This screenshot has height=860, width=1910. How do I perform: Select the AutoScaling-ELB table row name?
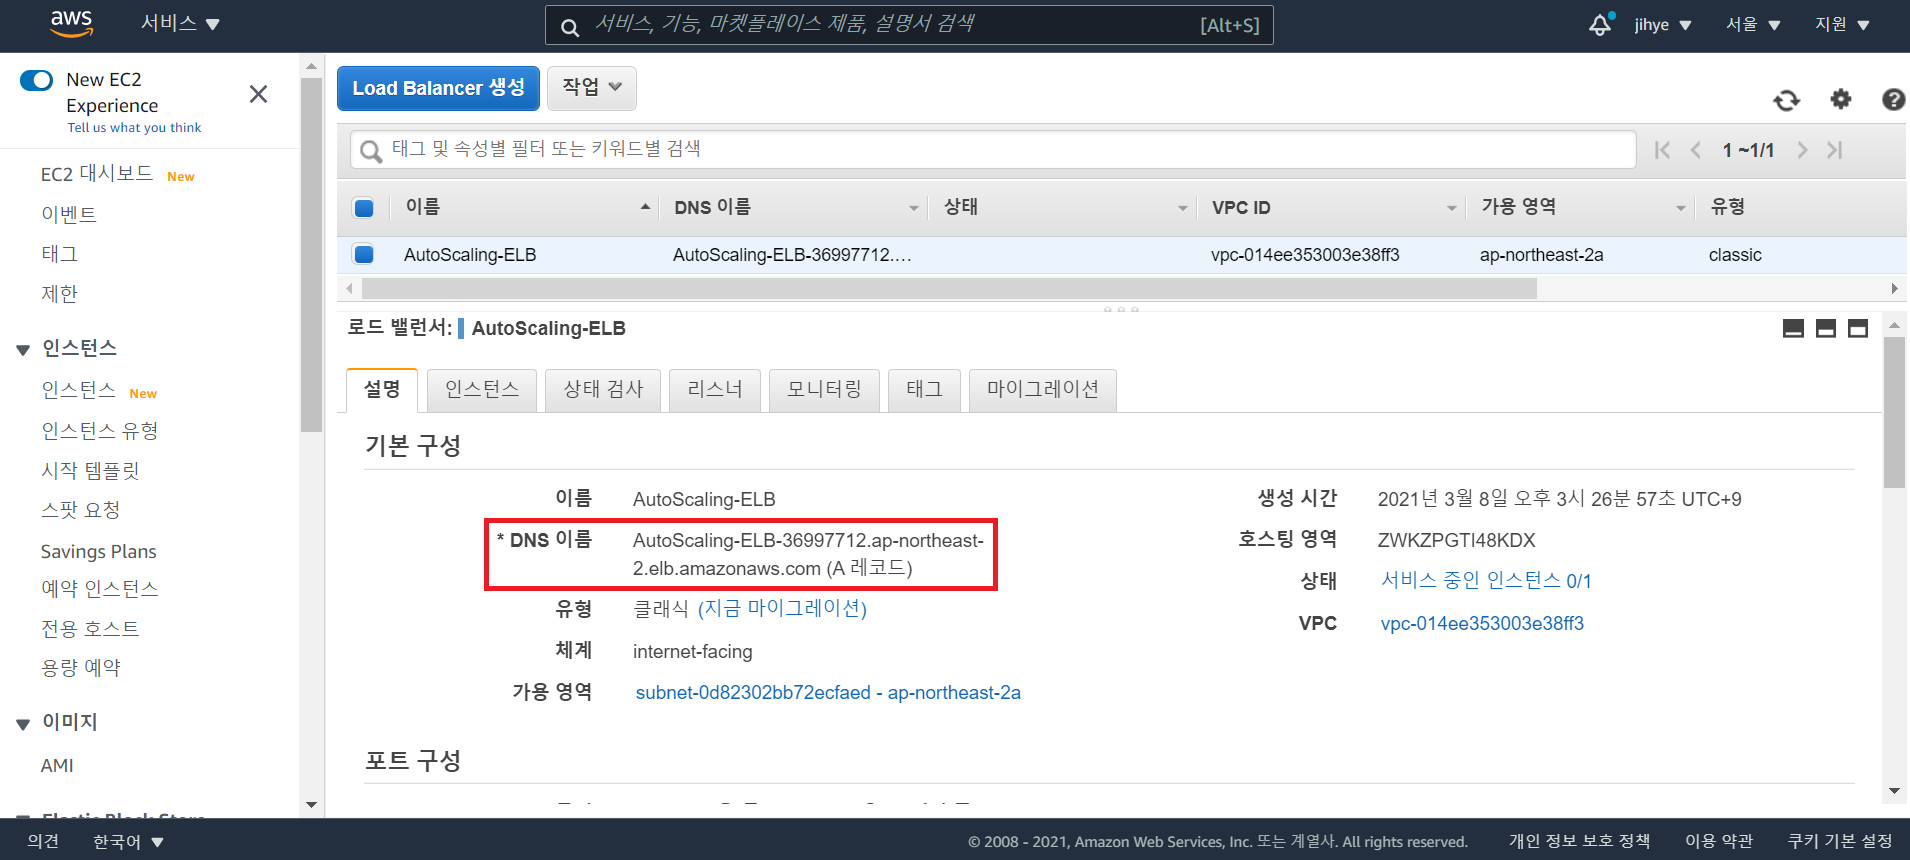[x=470, y=255]
